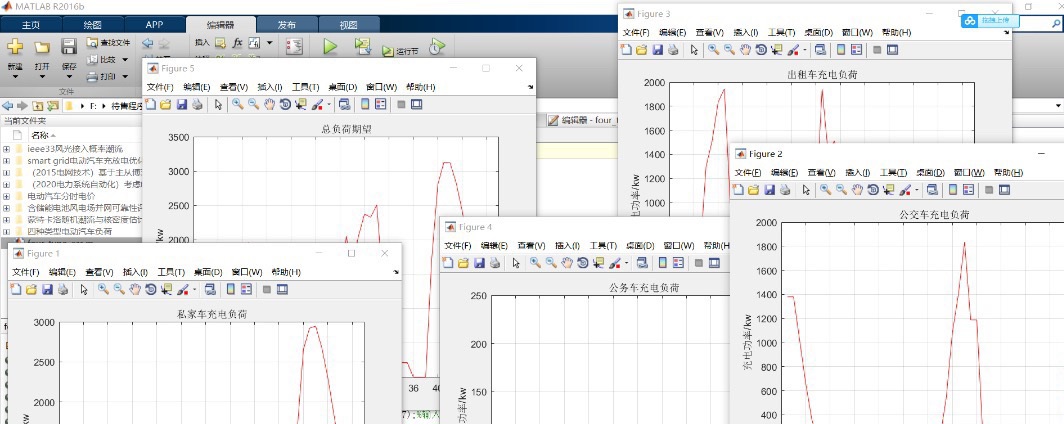Image resolution: width=1064 pixels, height=424 pixels.
Task: Select the Pan hand tool in Figure 5
Action: (x=270, y=104)
